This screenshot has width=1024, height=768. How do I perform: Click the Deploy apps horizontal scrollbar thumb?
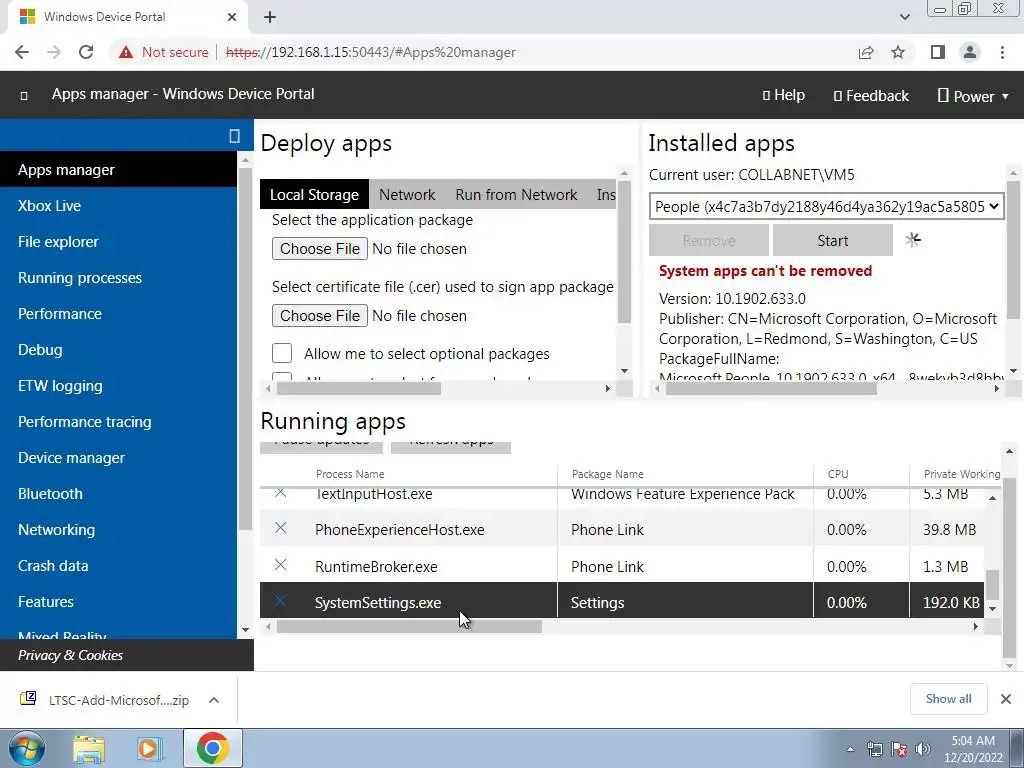click(359, 389)
